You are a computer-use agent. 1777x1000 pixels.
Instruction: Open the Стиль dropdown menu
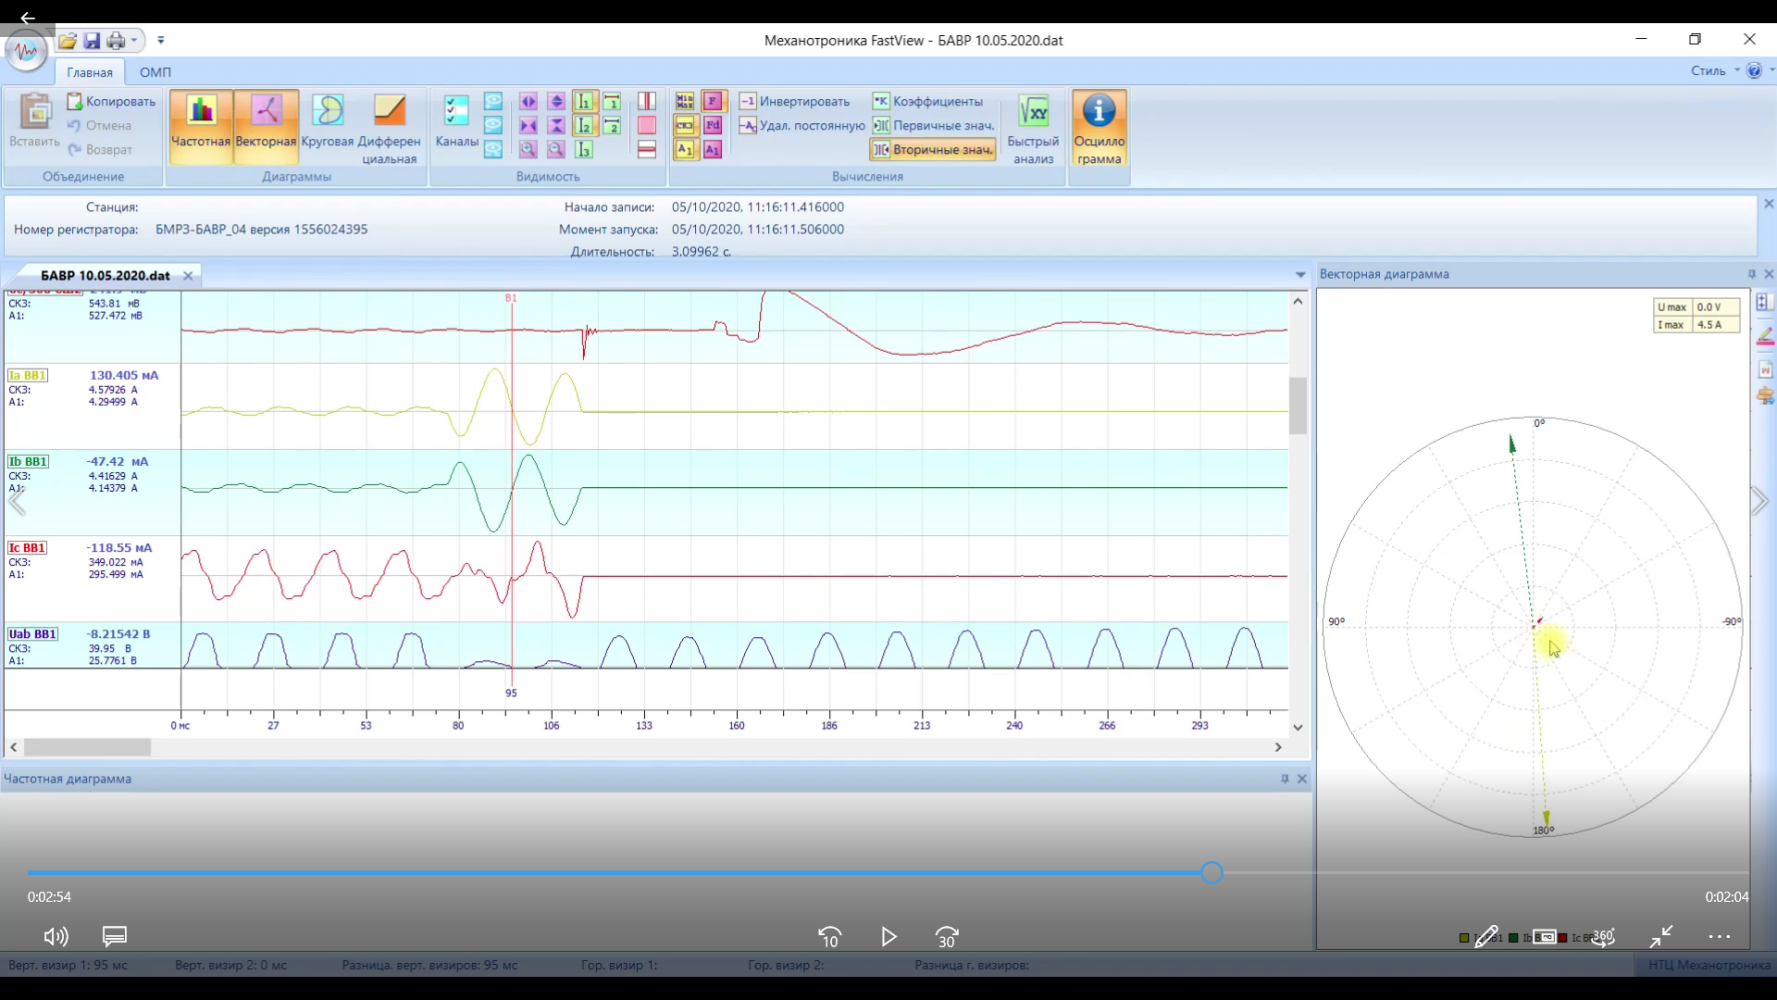point(1714,71)
